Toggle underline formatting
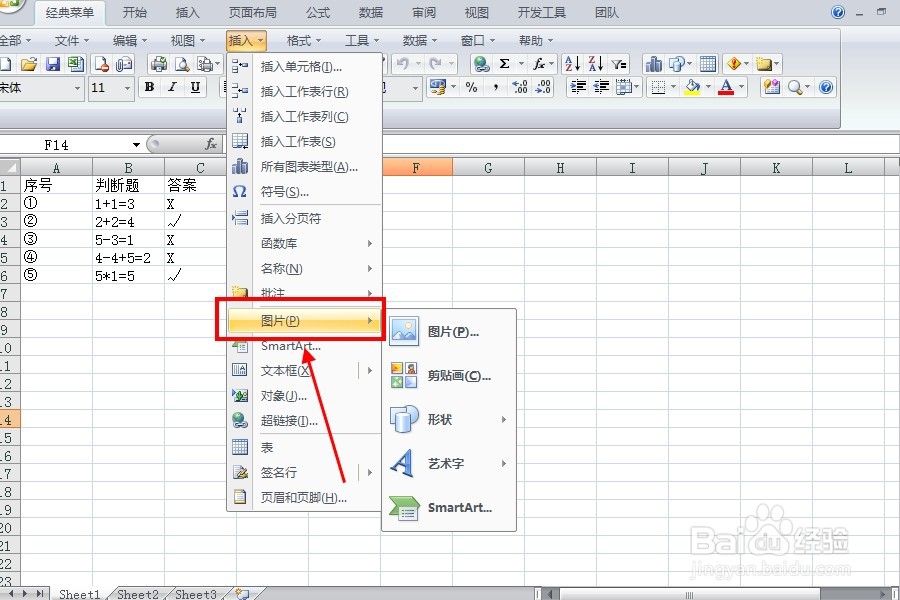 click(x=195, y=87)
